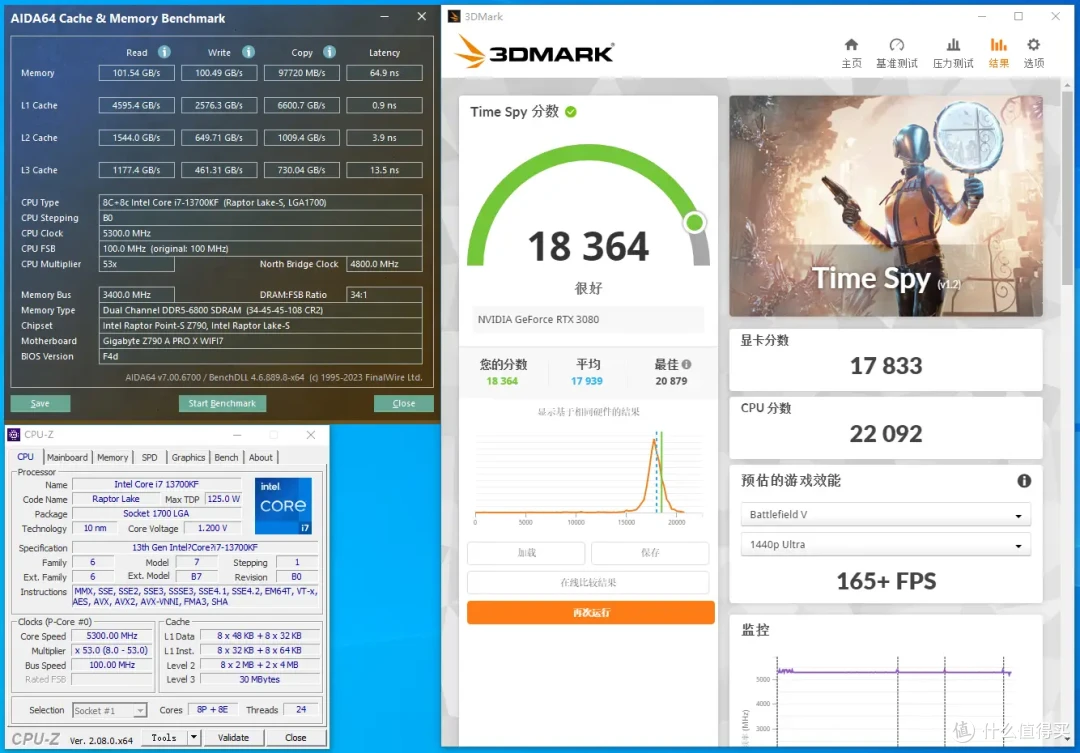Screen dimensions: 1080x753
Task: Open the 1440p Ultra resolution dropdown
Action: click(x=885, y=544)
